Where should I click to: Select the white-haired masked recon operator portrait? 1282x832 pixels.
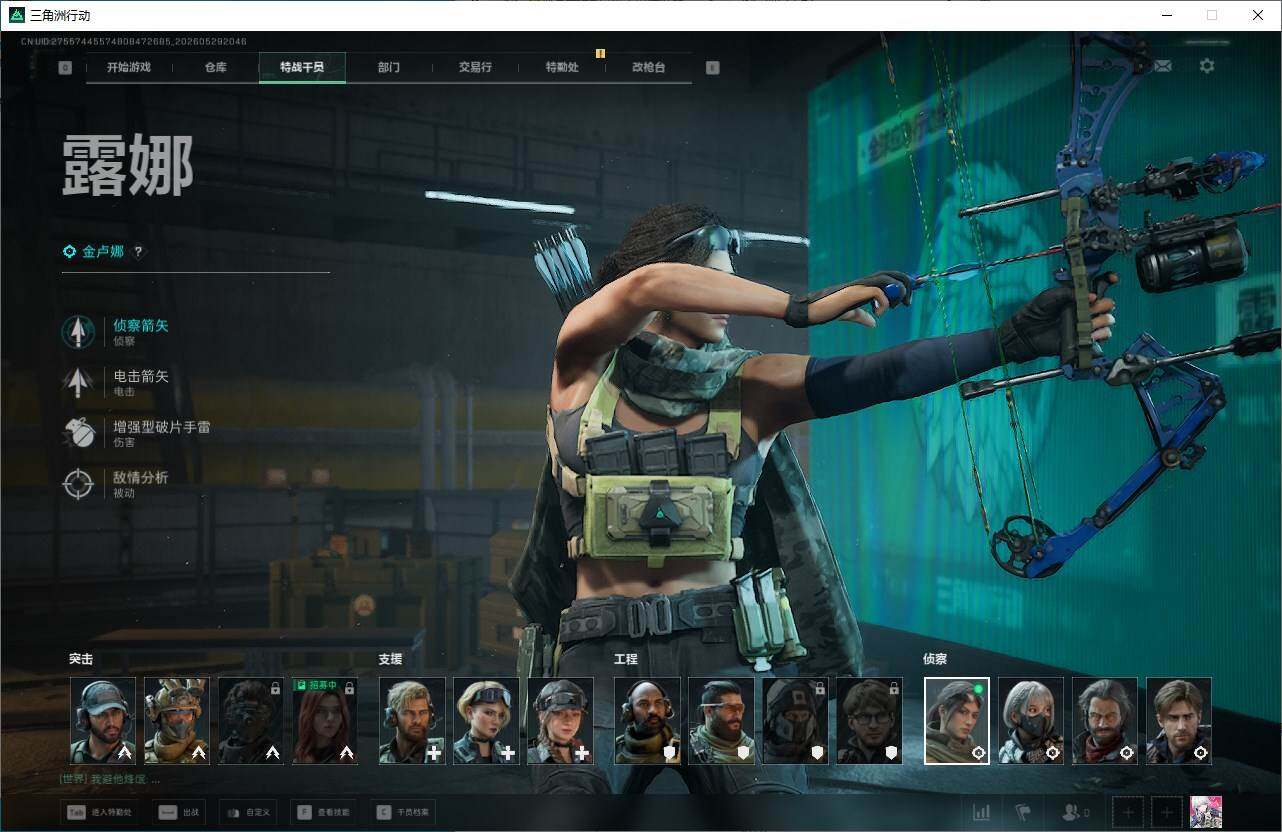point(1031,721)
